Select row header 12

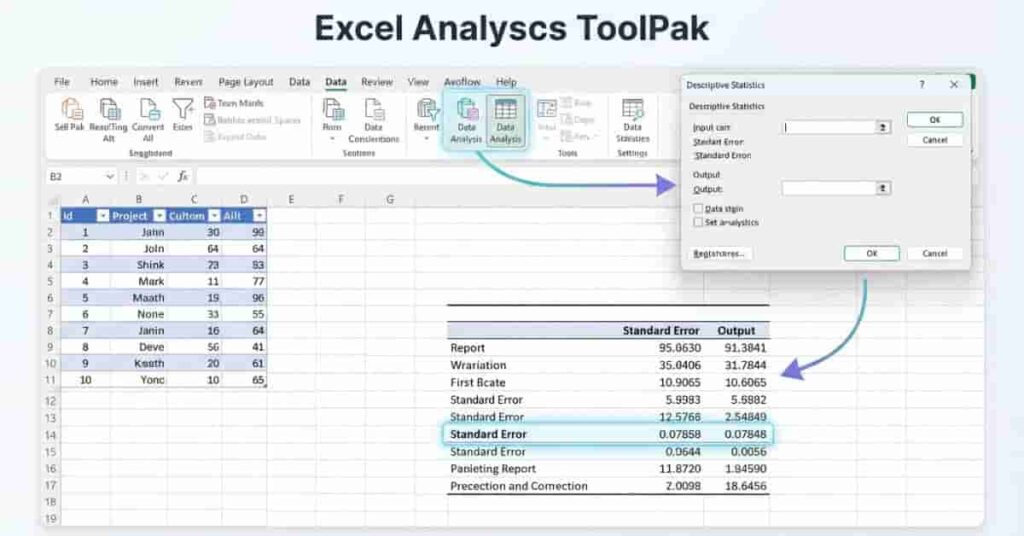pyautogui.click(x=51, y=401)
